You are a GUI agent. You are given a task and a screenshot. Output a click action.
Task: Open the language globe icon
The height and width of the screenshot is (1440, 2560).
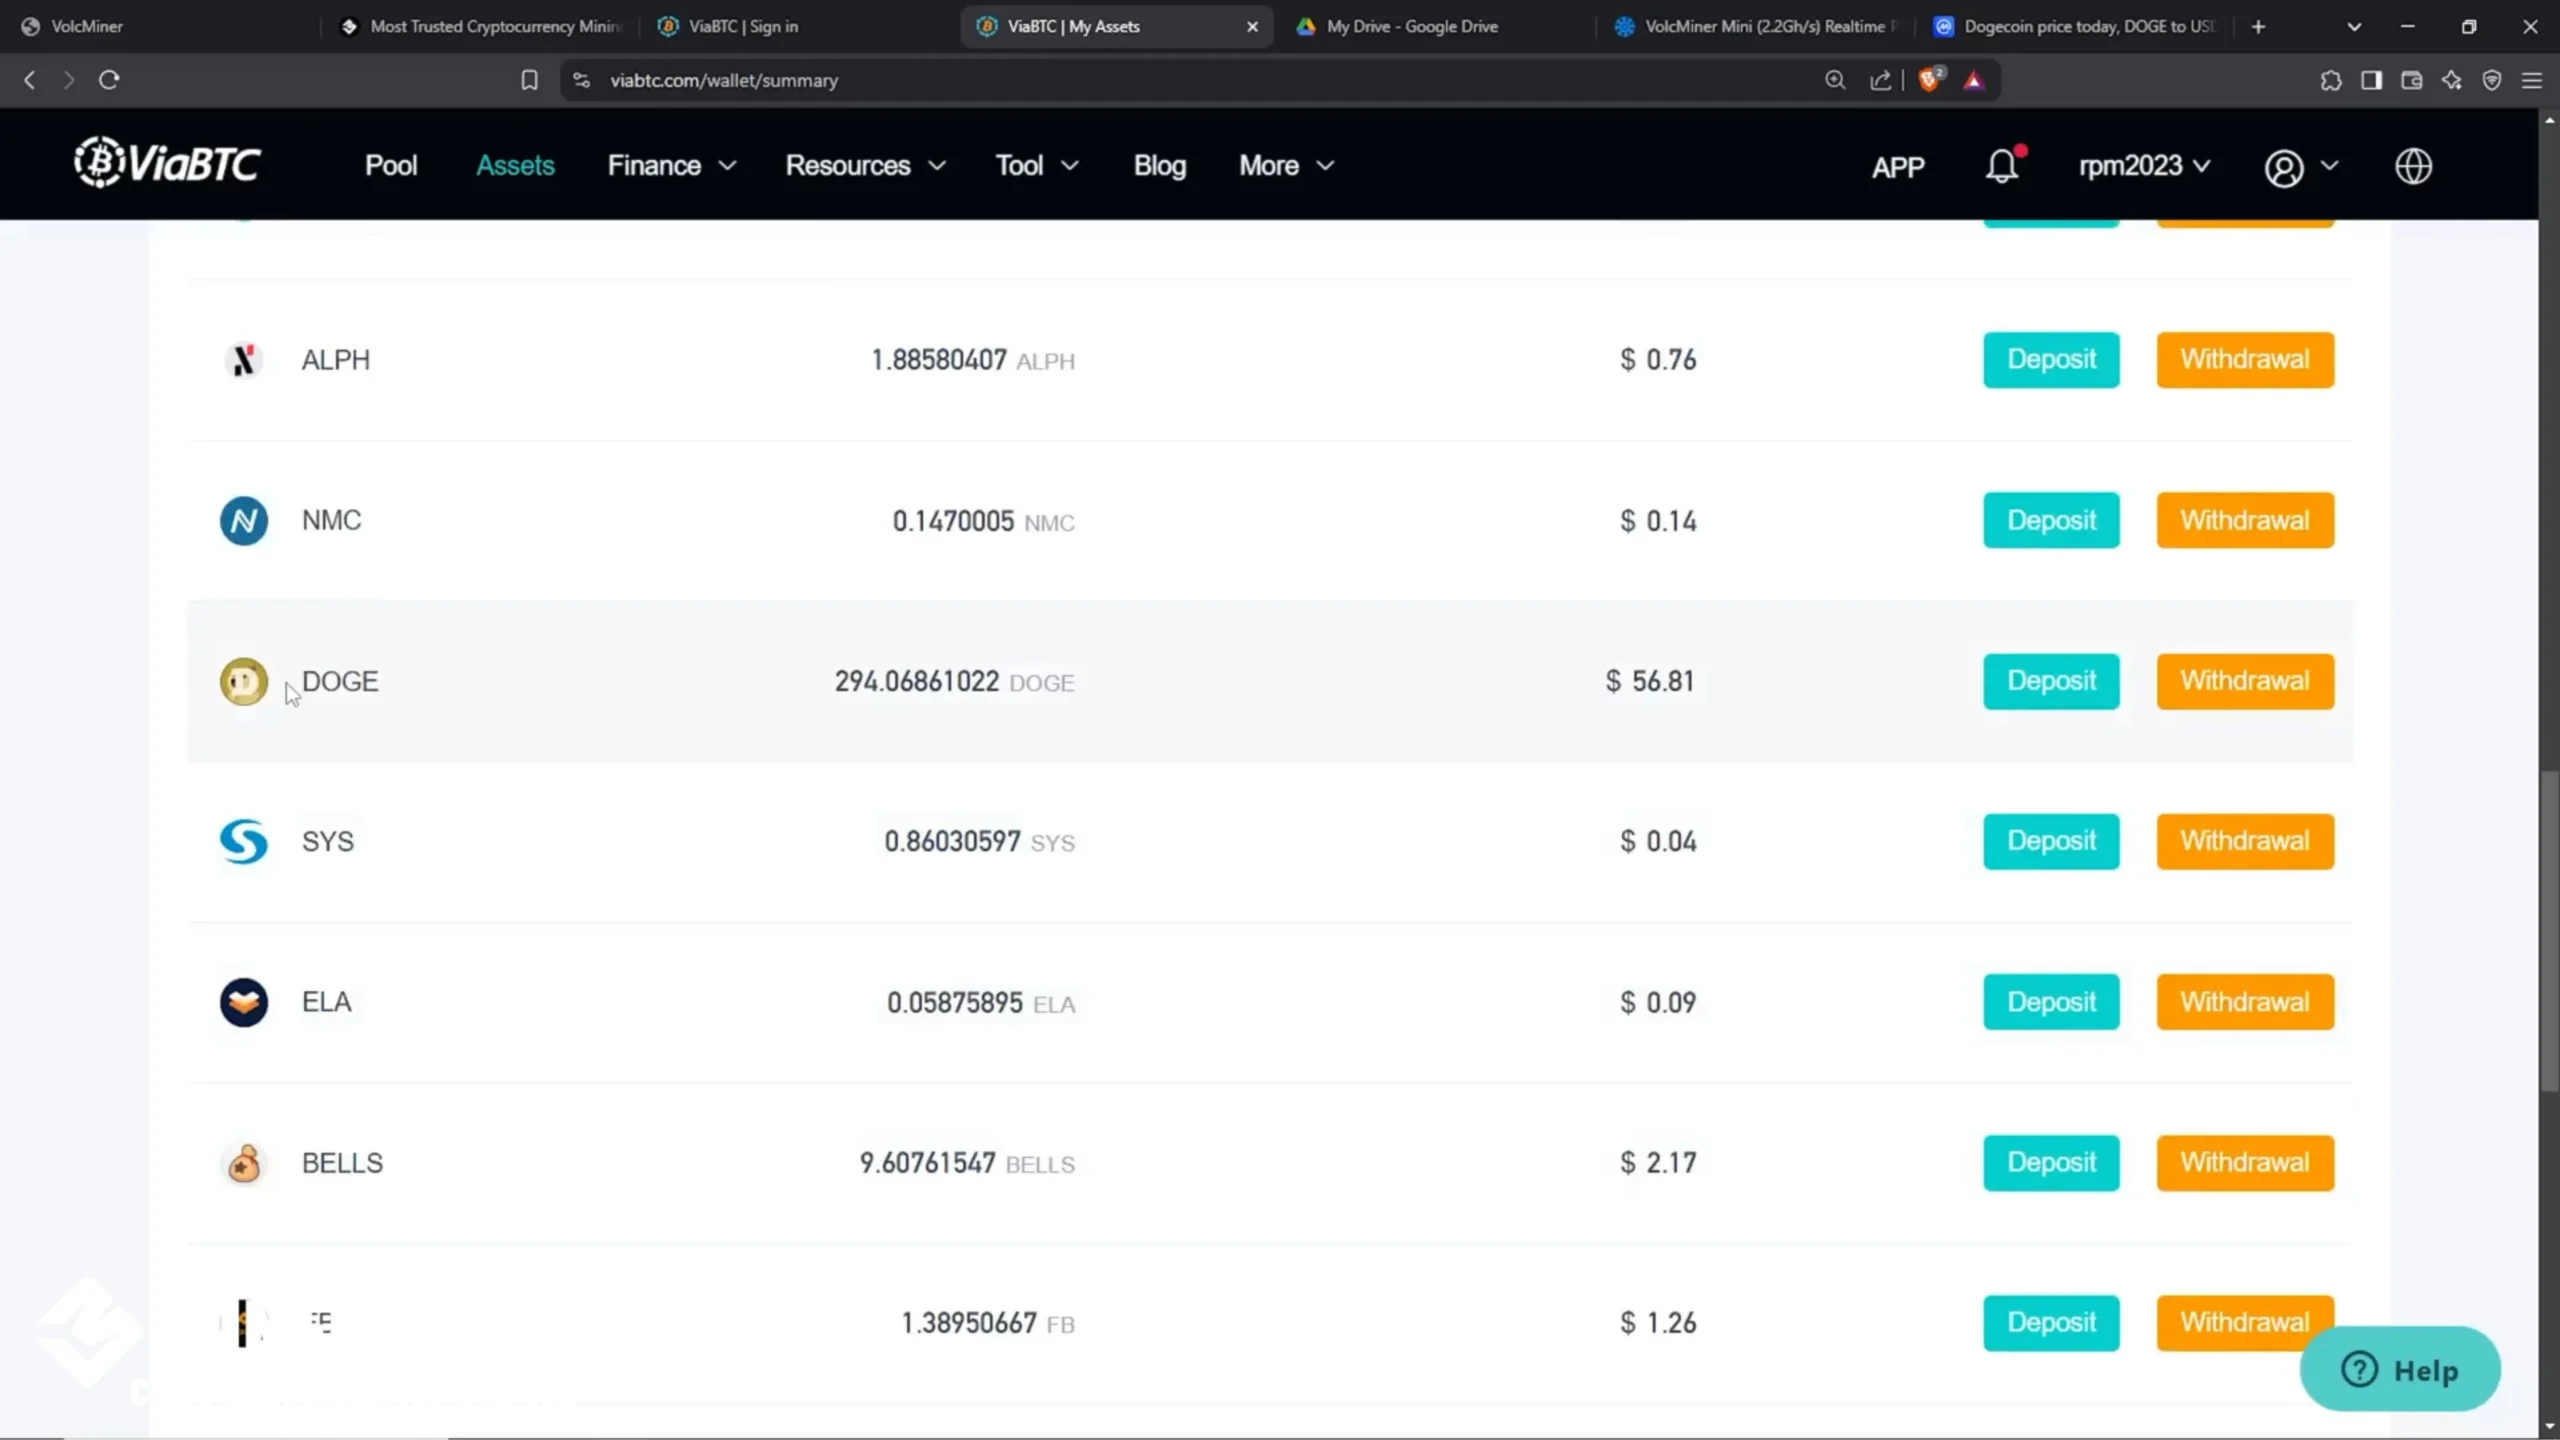coord(2414,166)
